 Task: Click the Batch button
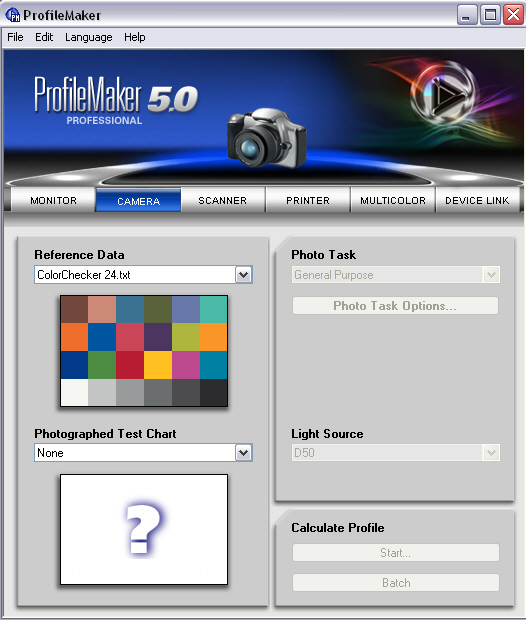(395, 583)
